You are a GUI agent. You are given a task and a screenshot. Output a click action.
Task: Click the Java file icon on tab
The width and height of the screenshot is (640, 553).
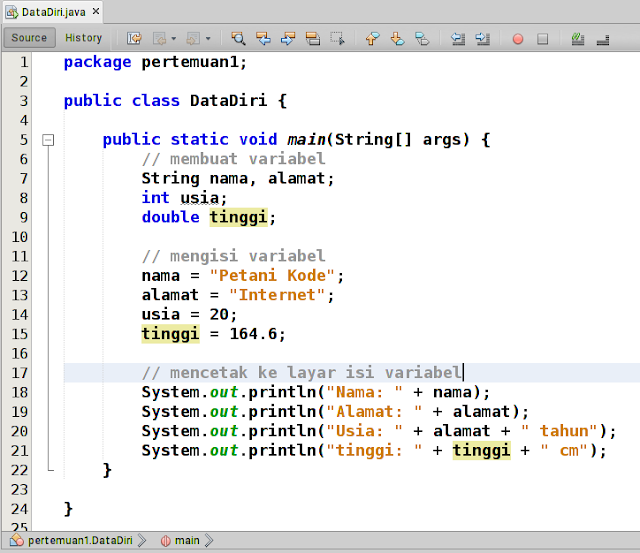point(12,12)
